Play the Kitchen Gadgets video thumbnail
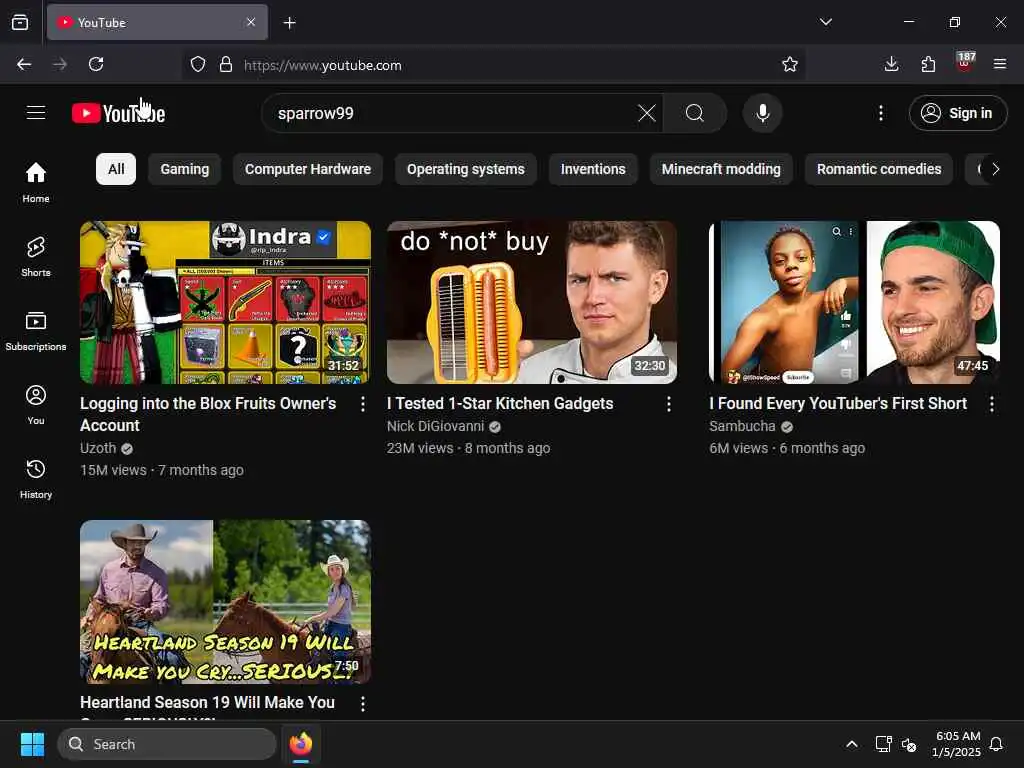 point(532,302)
